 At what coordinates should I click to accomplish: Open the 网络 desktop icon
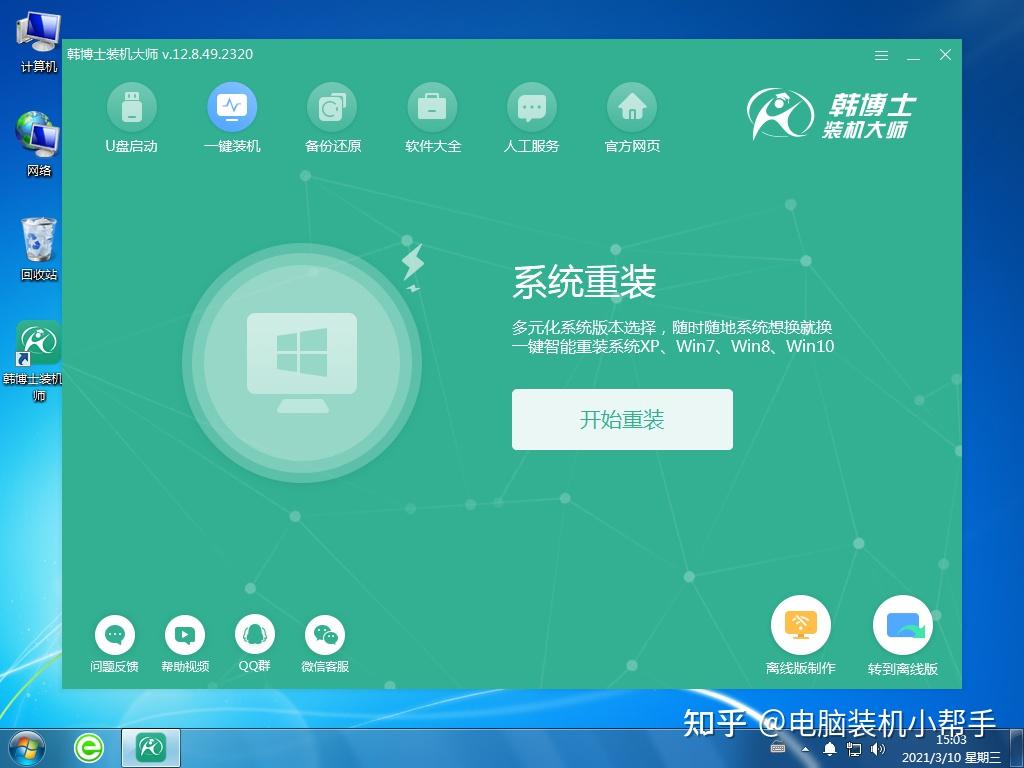39,144
